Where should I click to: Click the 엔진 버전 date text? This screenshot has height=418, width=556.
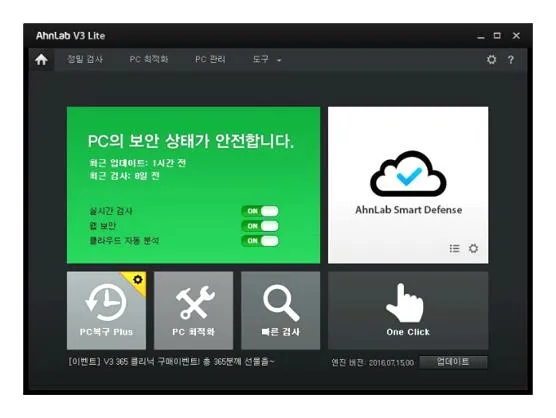pyautogui.click(x=373, y=363)
